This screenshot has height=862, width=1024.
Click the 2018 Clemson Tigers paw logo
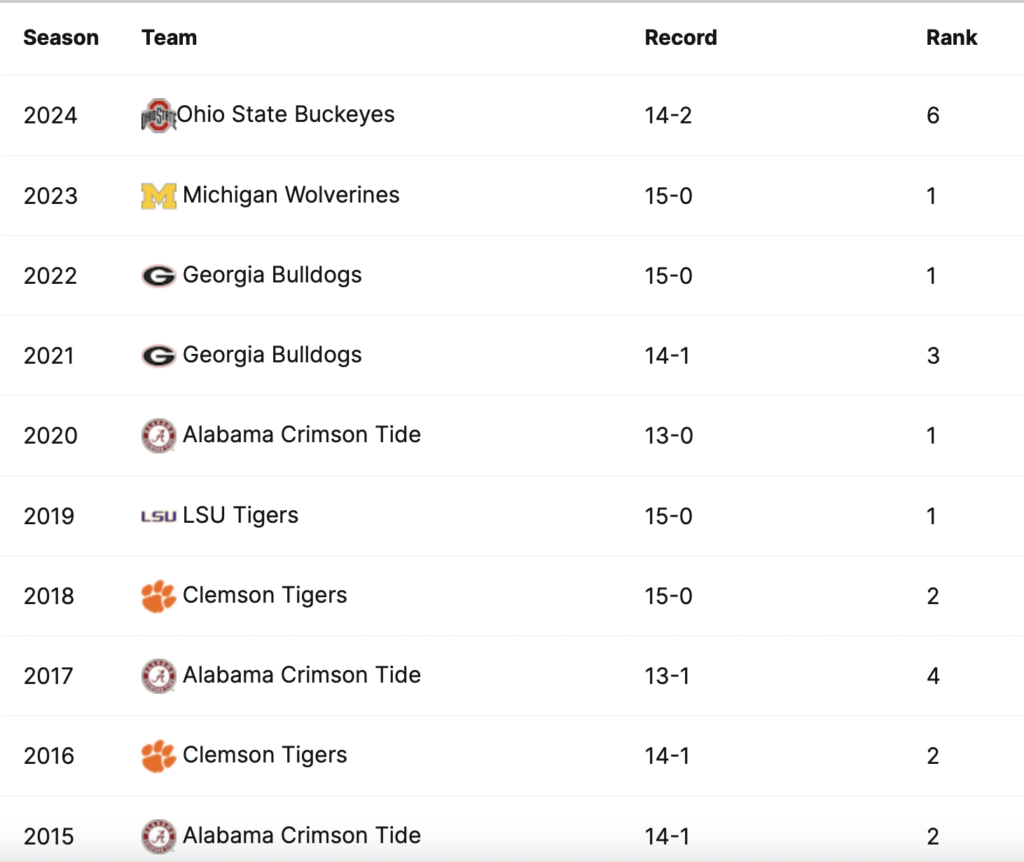[x=158, y=596]
